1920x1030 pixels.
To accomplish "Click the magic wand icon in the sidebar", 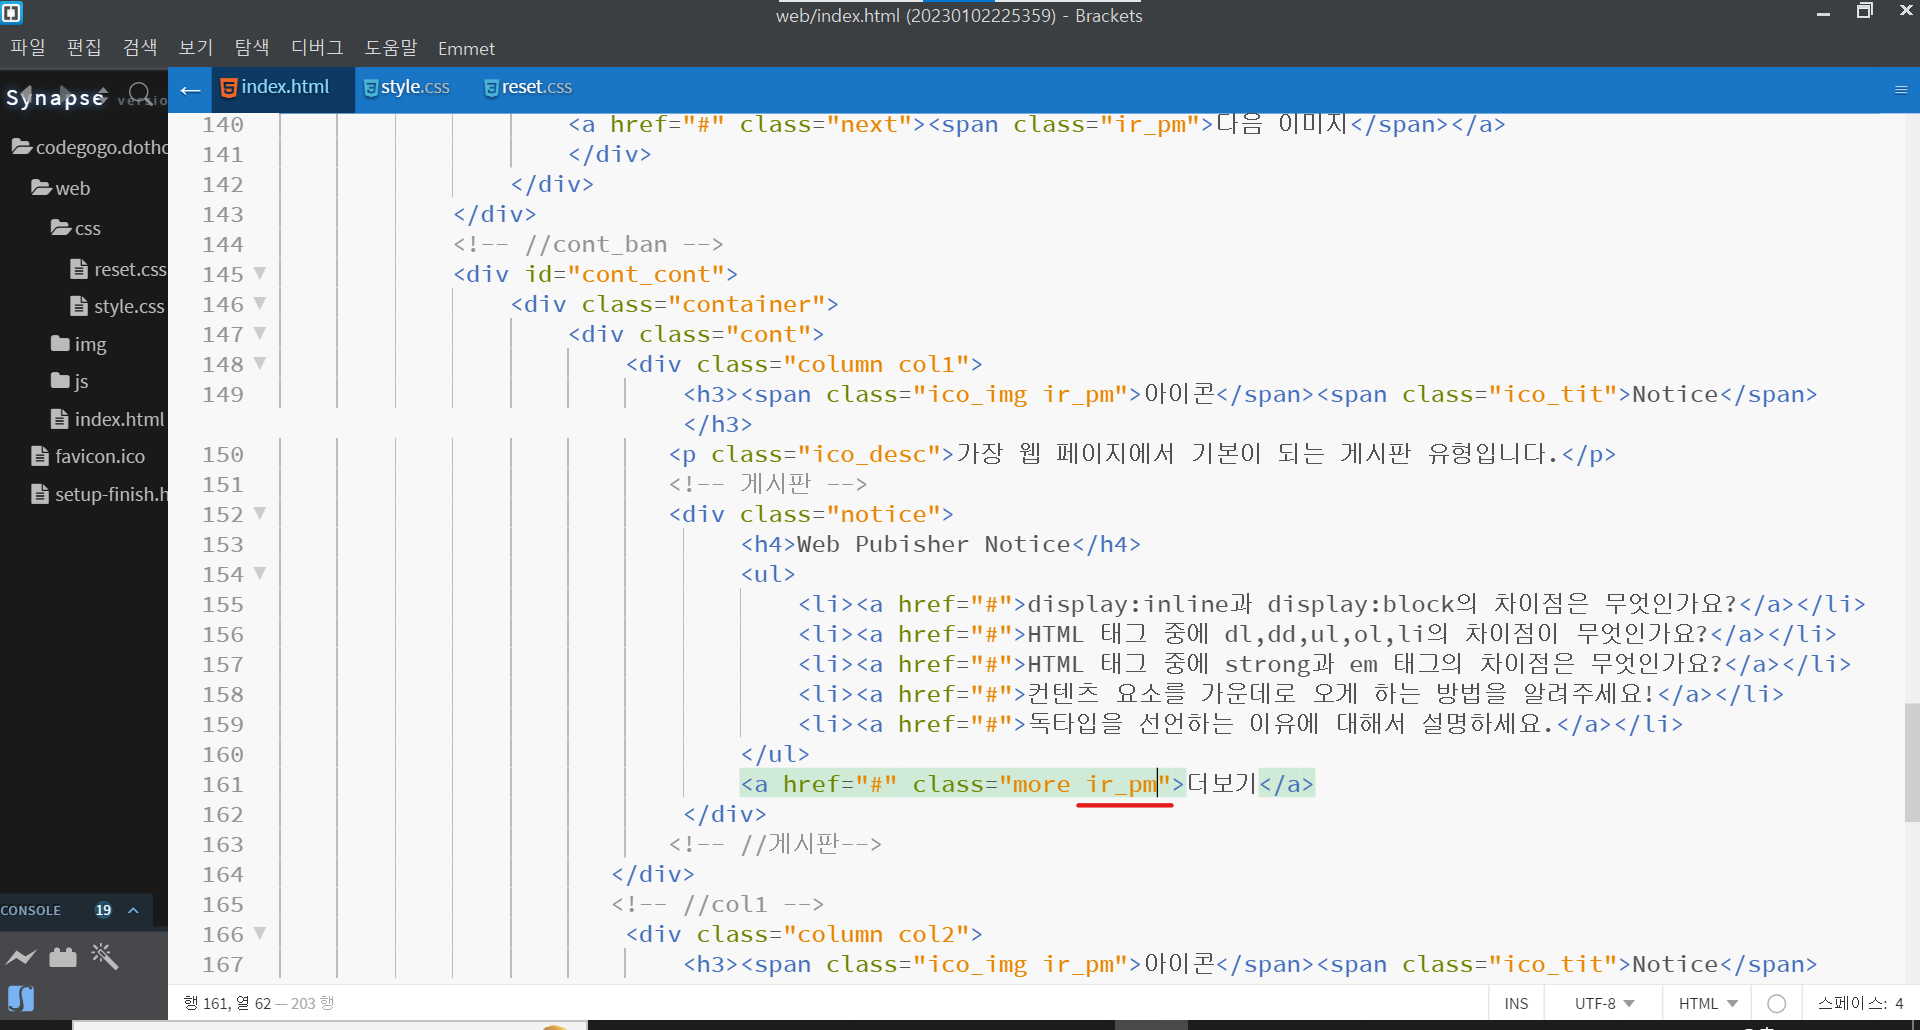I will 104,956.
